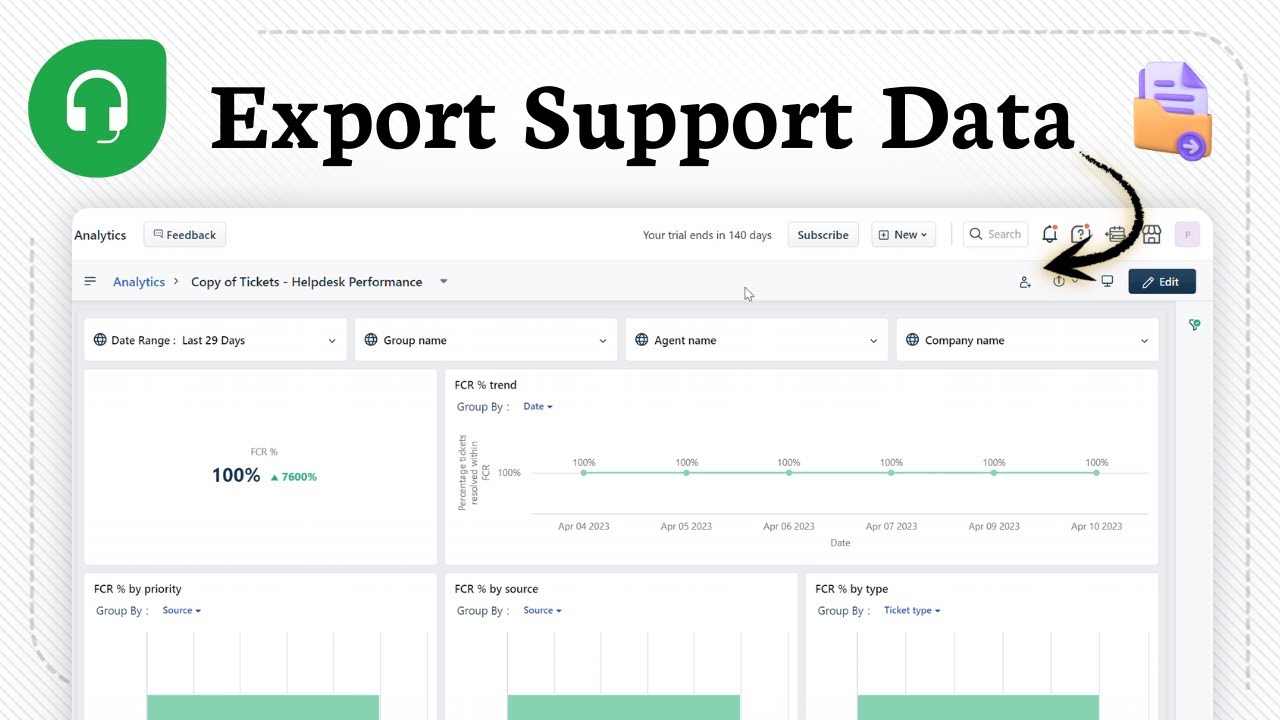Screen dimensions: 1280x720
Task: Change Group By Source in FCR % by source
Action: 542,611
